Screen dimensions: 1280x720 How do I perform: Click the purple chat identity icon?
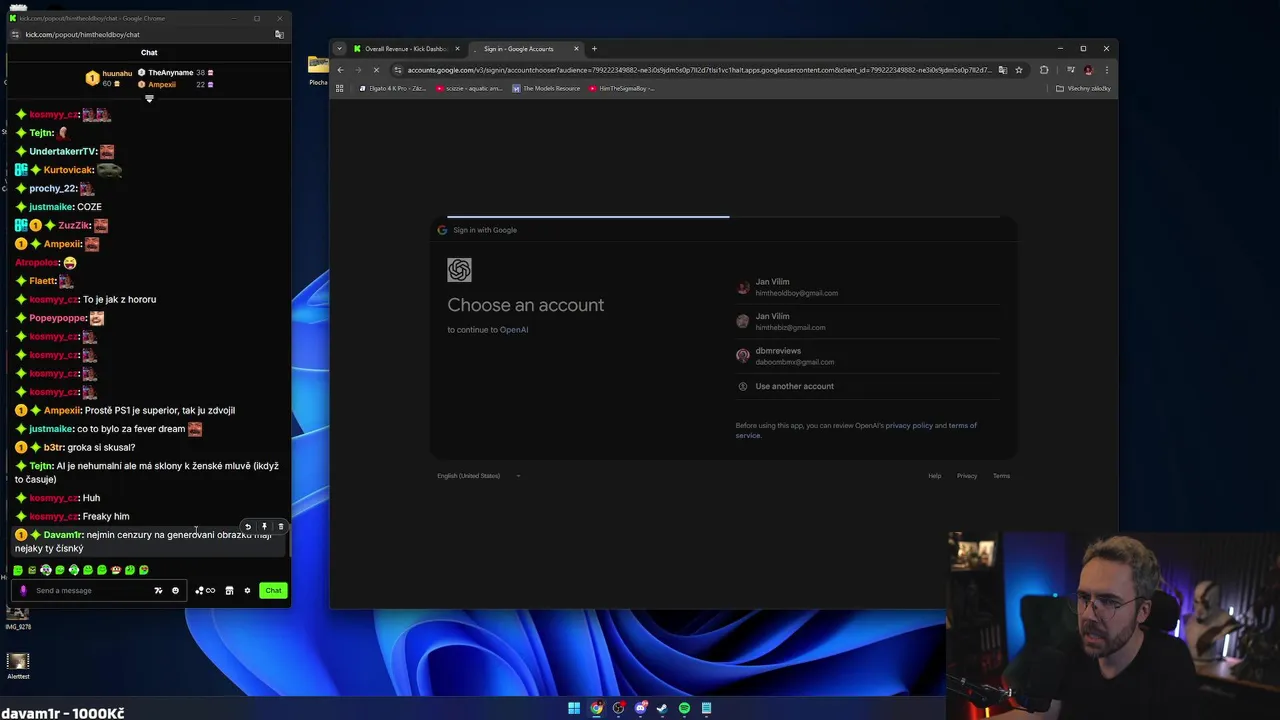pyautogui.click(x=24, y=591)
